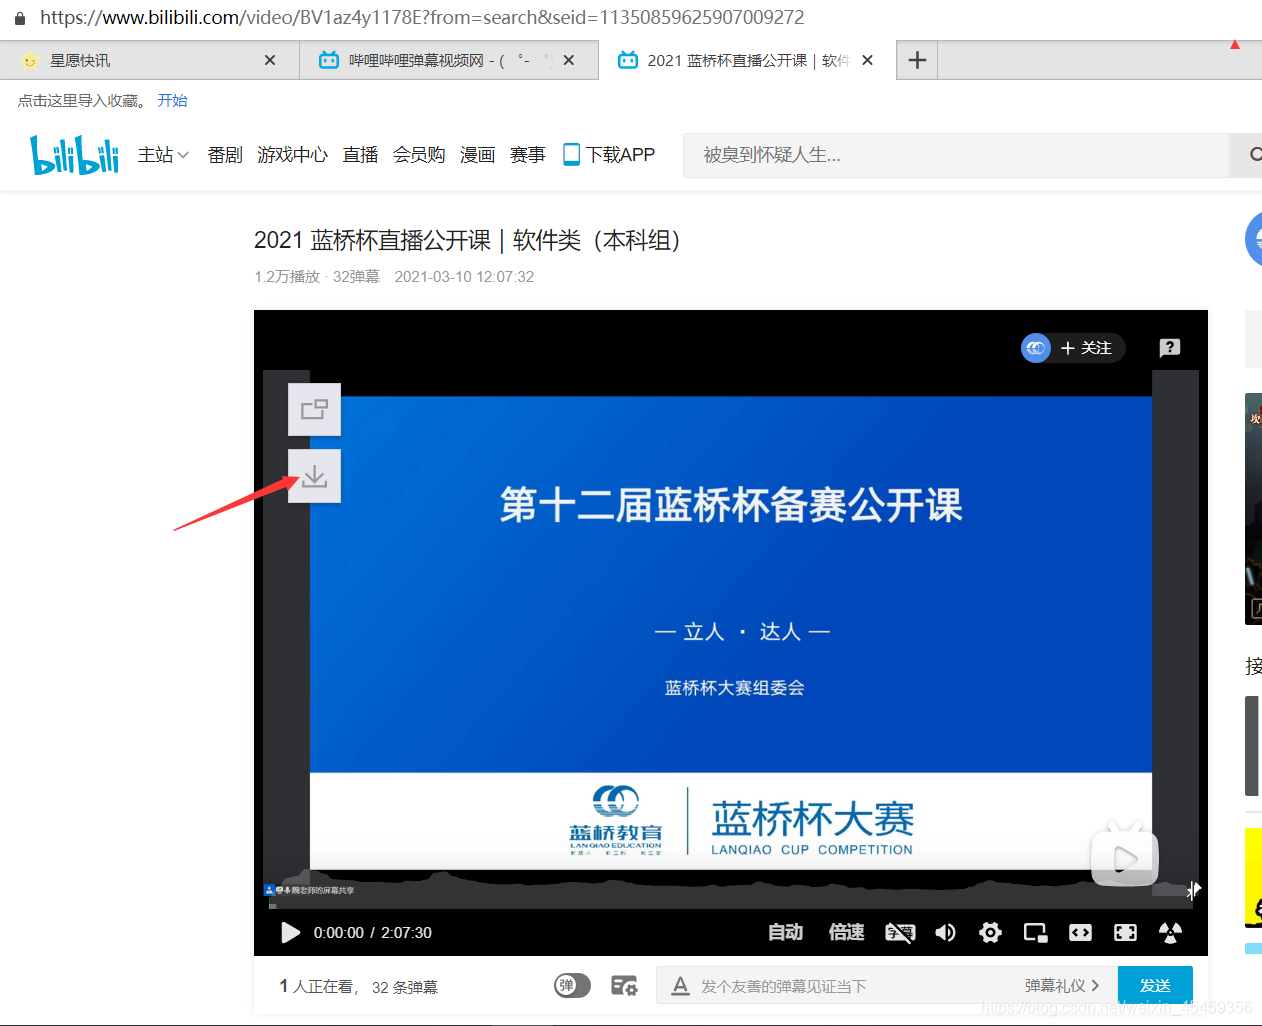The height and width of the screenshot is (1026, 1262).
Task: Open the 番剧 menu item
Action: (225, 155)
